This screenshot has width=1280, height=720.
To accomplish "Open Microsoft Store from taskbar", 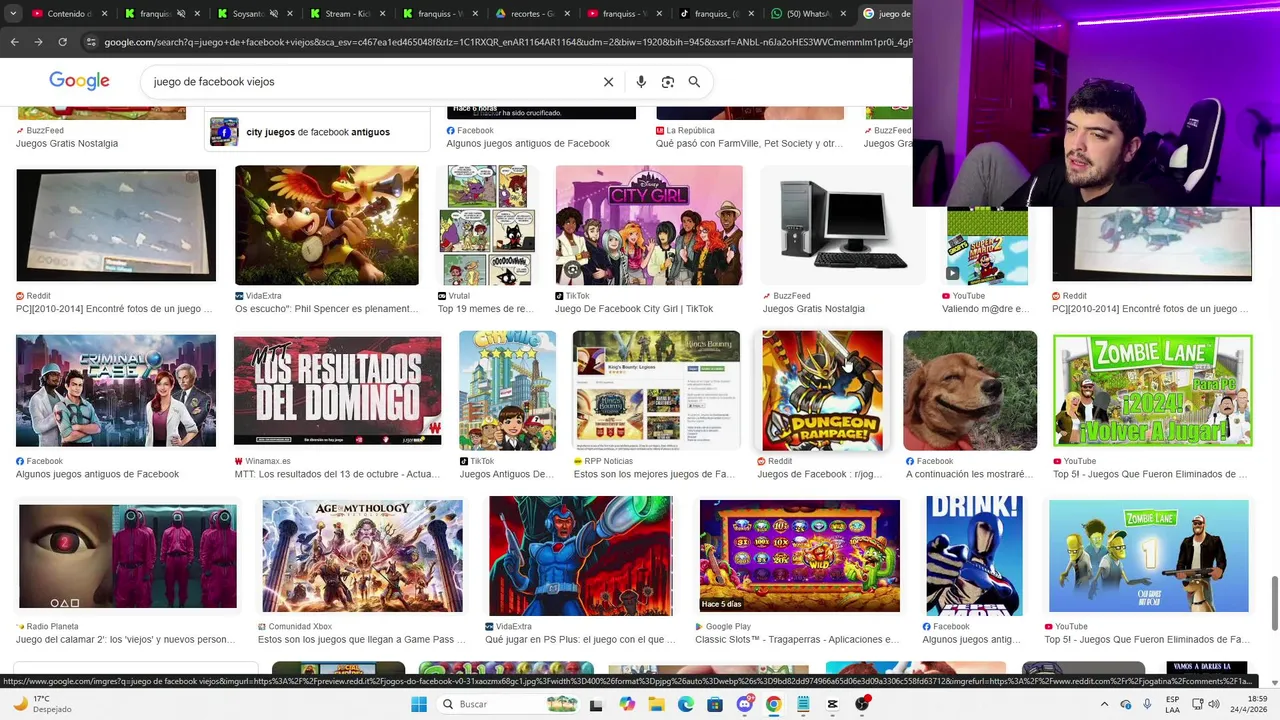I will (x=715, y=704).
